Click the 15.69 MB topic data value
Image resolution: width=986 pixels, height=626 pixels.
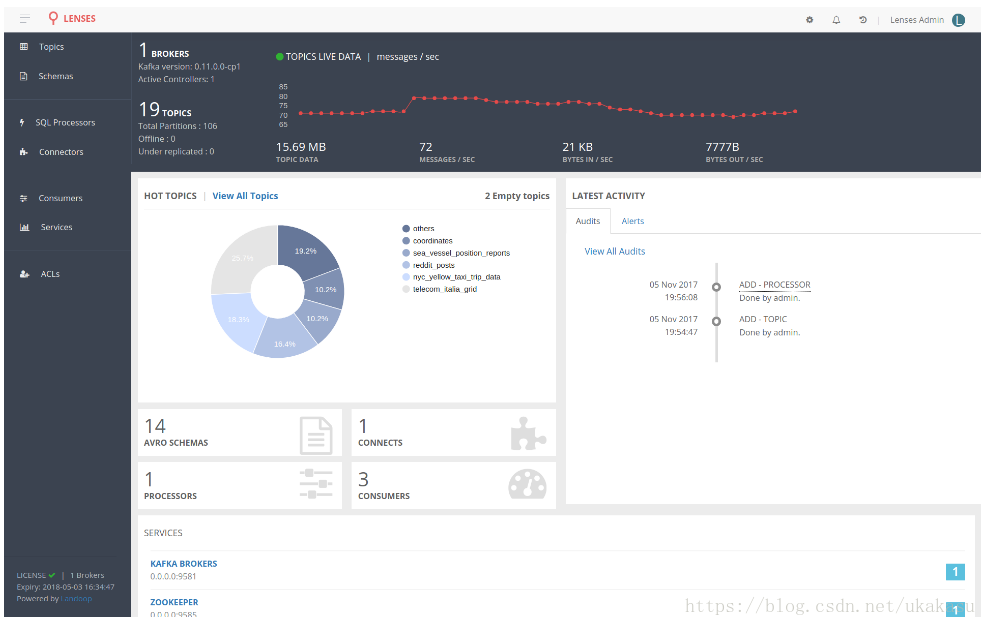coord(301,146)
